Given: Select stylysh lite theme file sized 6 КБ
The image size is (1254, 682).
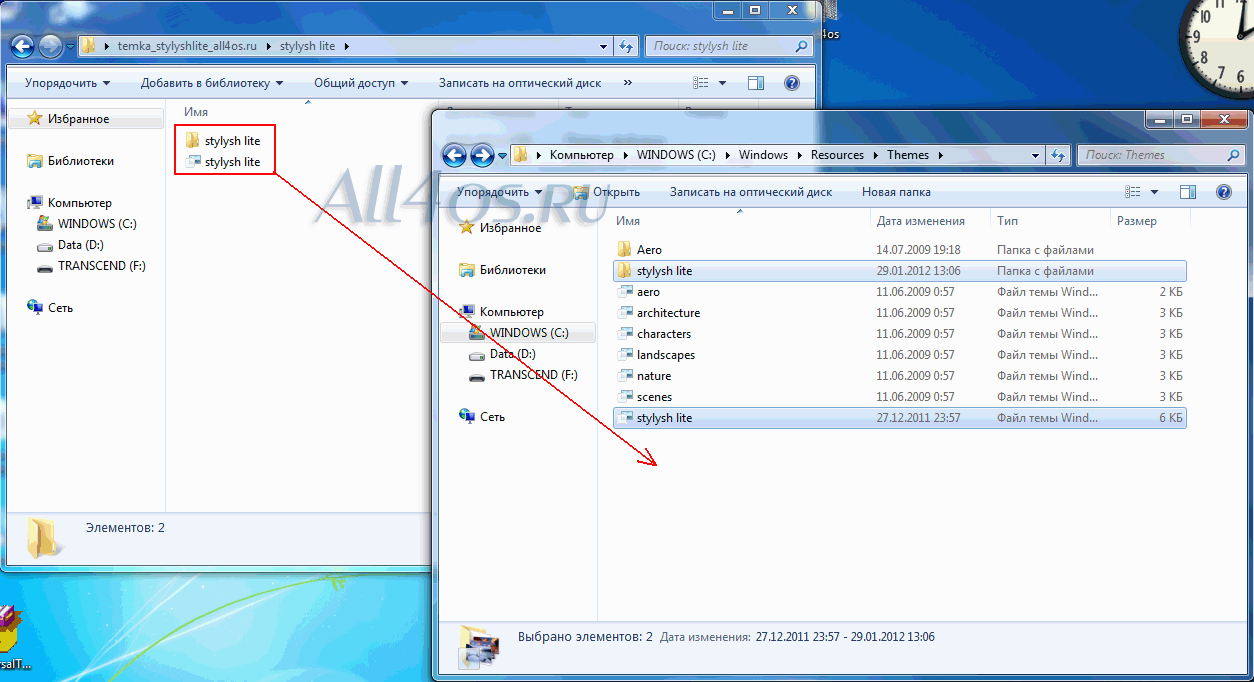Looking at the screenshot, I should [x=900, y=418].
